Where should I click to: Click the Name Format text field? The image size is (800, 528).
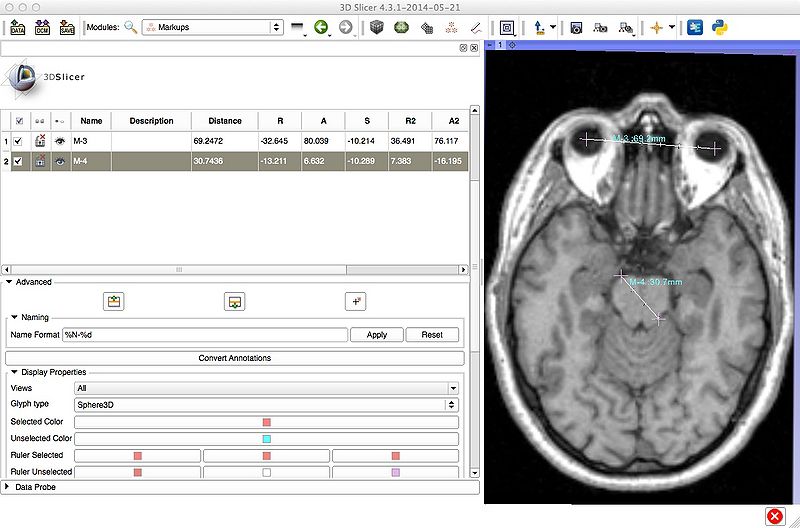[205, 335]
